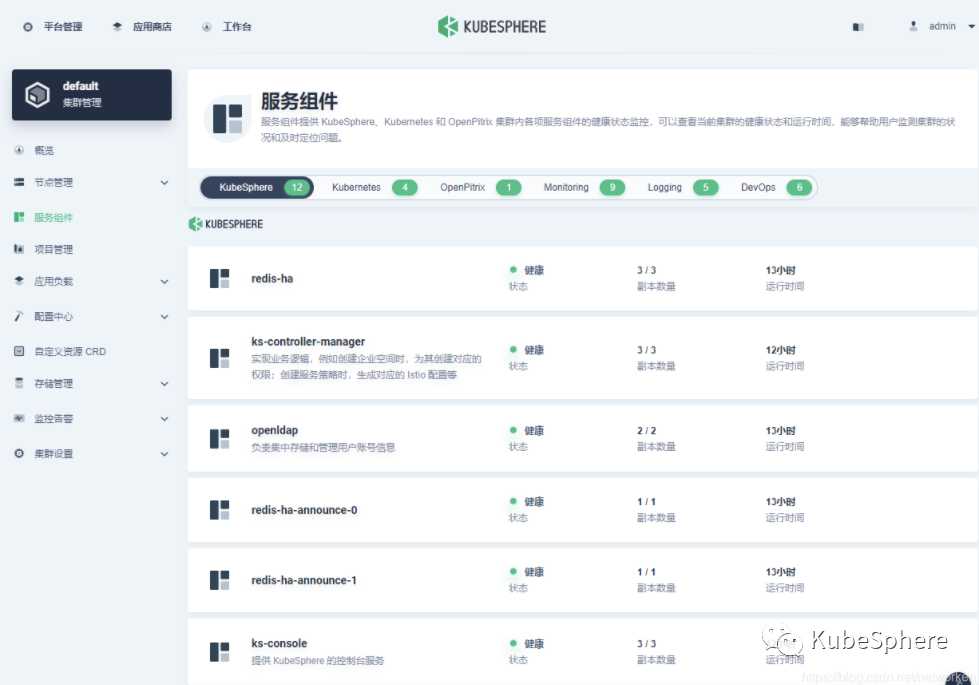This screenshot has width=979, height=685.
Task: Open the ks-console service component
Action: click(x=219, y=650)
